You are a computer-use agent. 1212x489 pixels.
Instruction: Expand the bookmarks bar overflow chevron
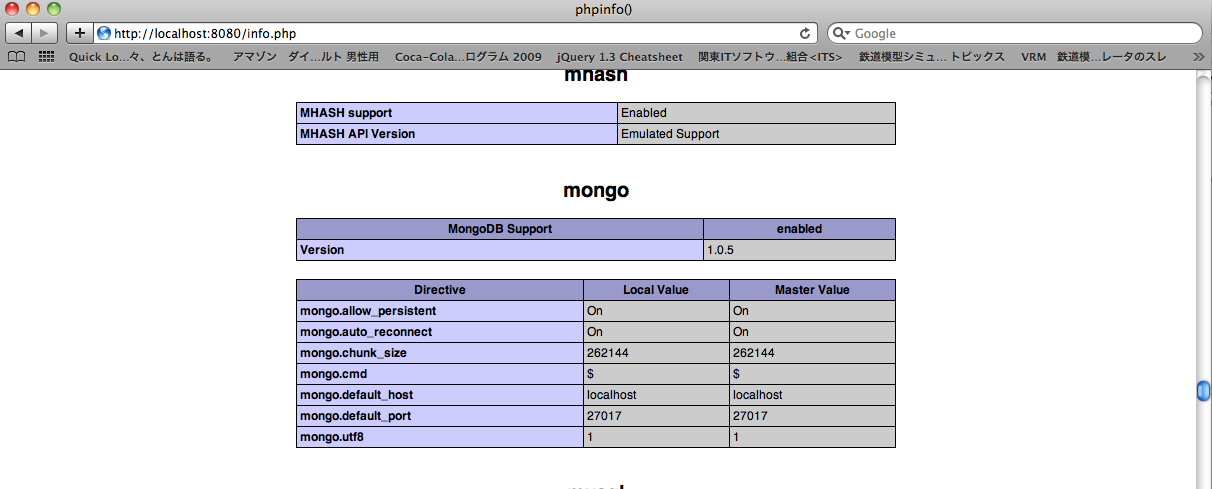point(1199,57)
